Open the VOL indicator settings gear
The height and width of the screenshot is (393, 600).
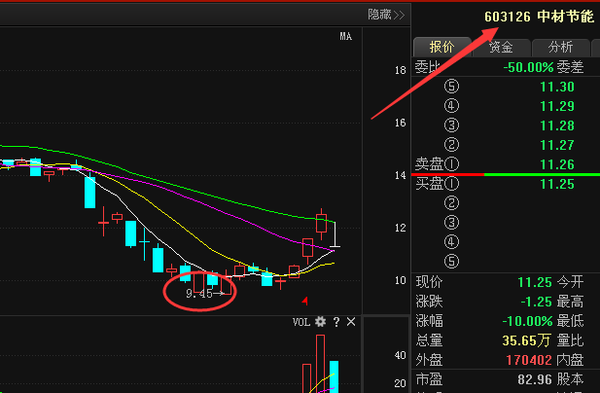[x=320, y=322]
